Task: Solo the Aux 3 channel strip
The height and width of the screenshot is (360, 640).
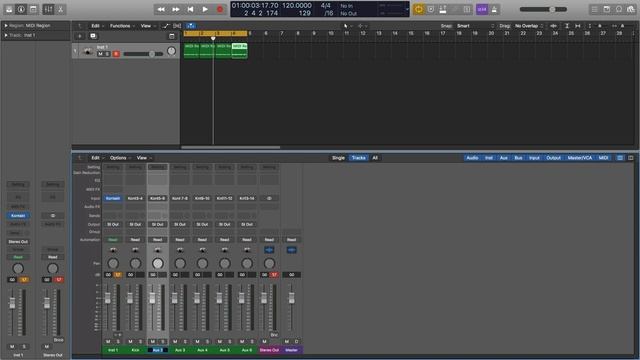Action: (185, 342)
